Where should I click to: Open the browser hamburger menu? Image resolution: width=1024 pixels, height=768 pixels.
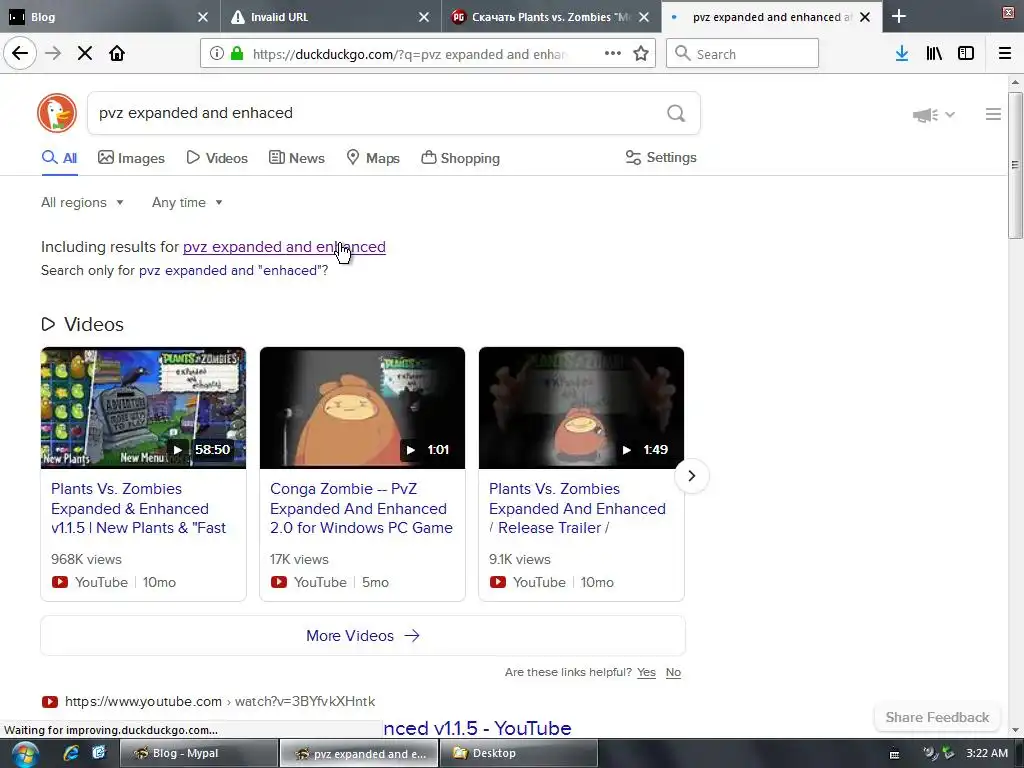pos(1005,54)
